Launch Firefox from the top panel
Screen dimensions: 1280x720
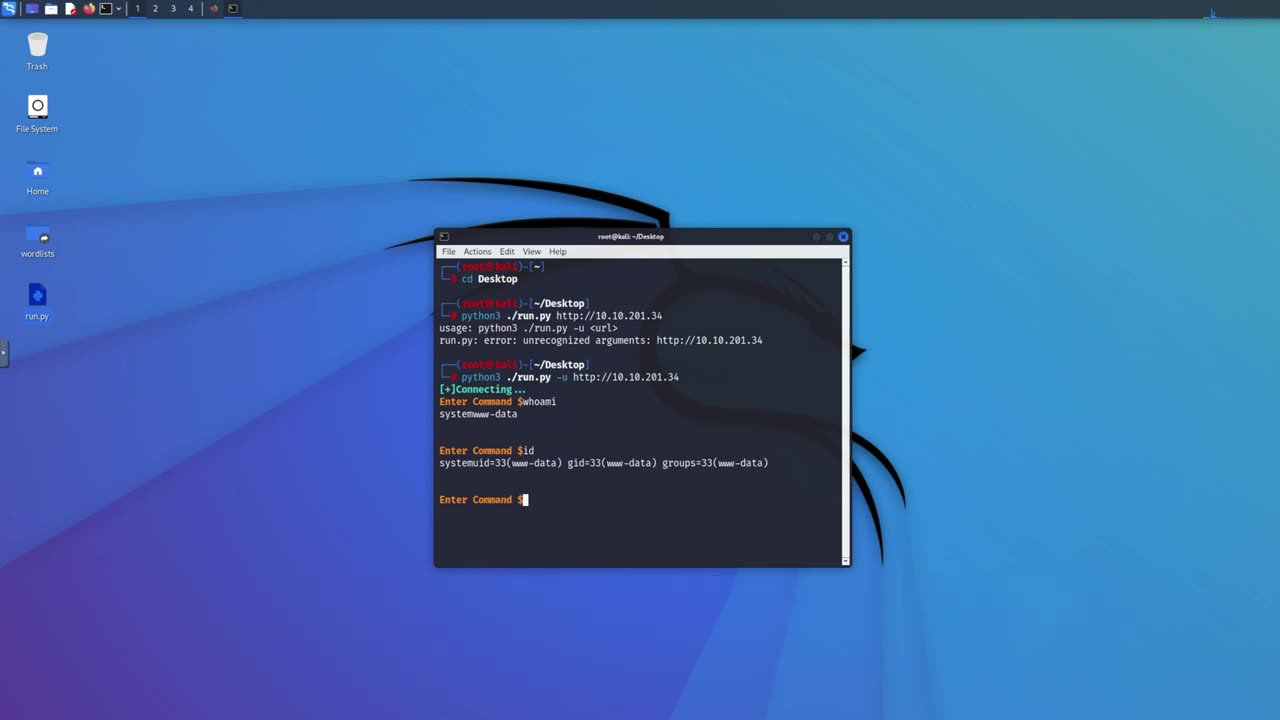point(89,9)
